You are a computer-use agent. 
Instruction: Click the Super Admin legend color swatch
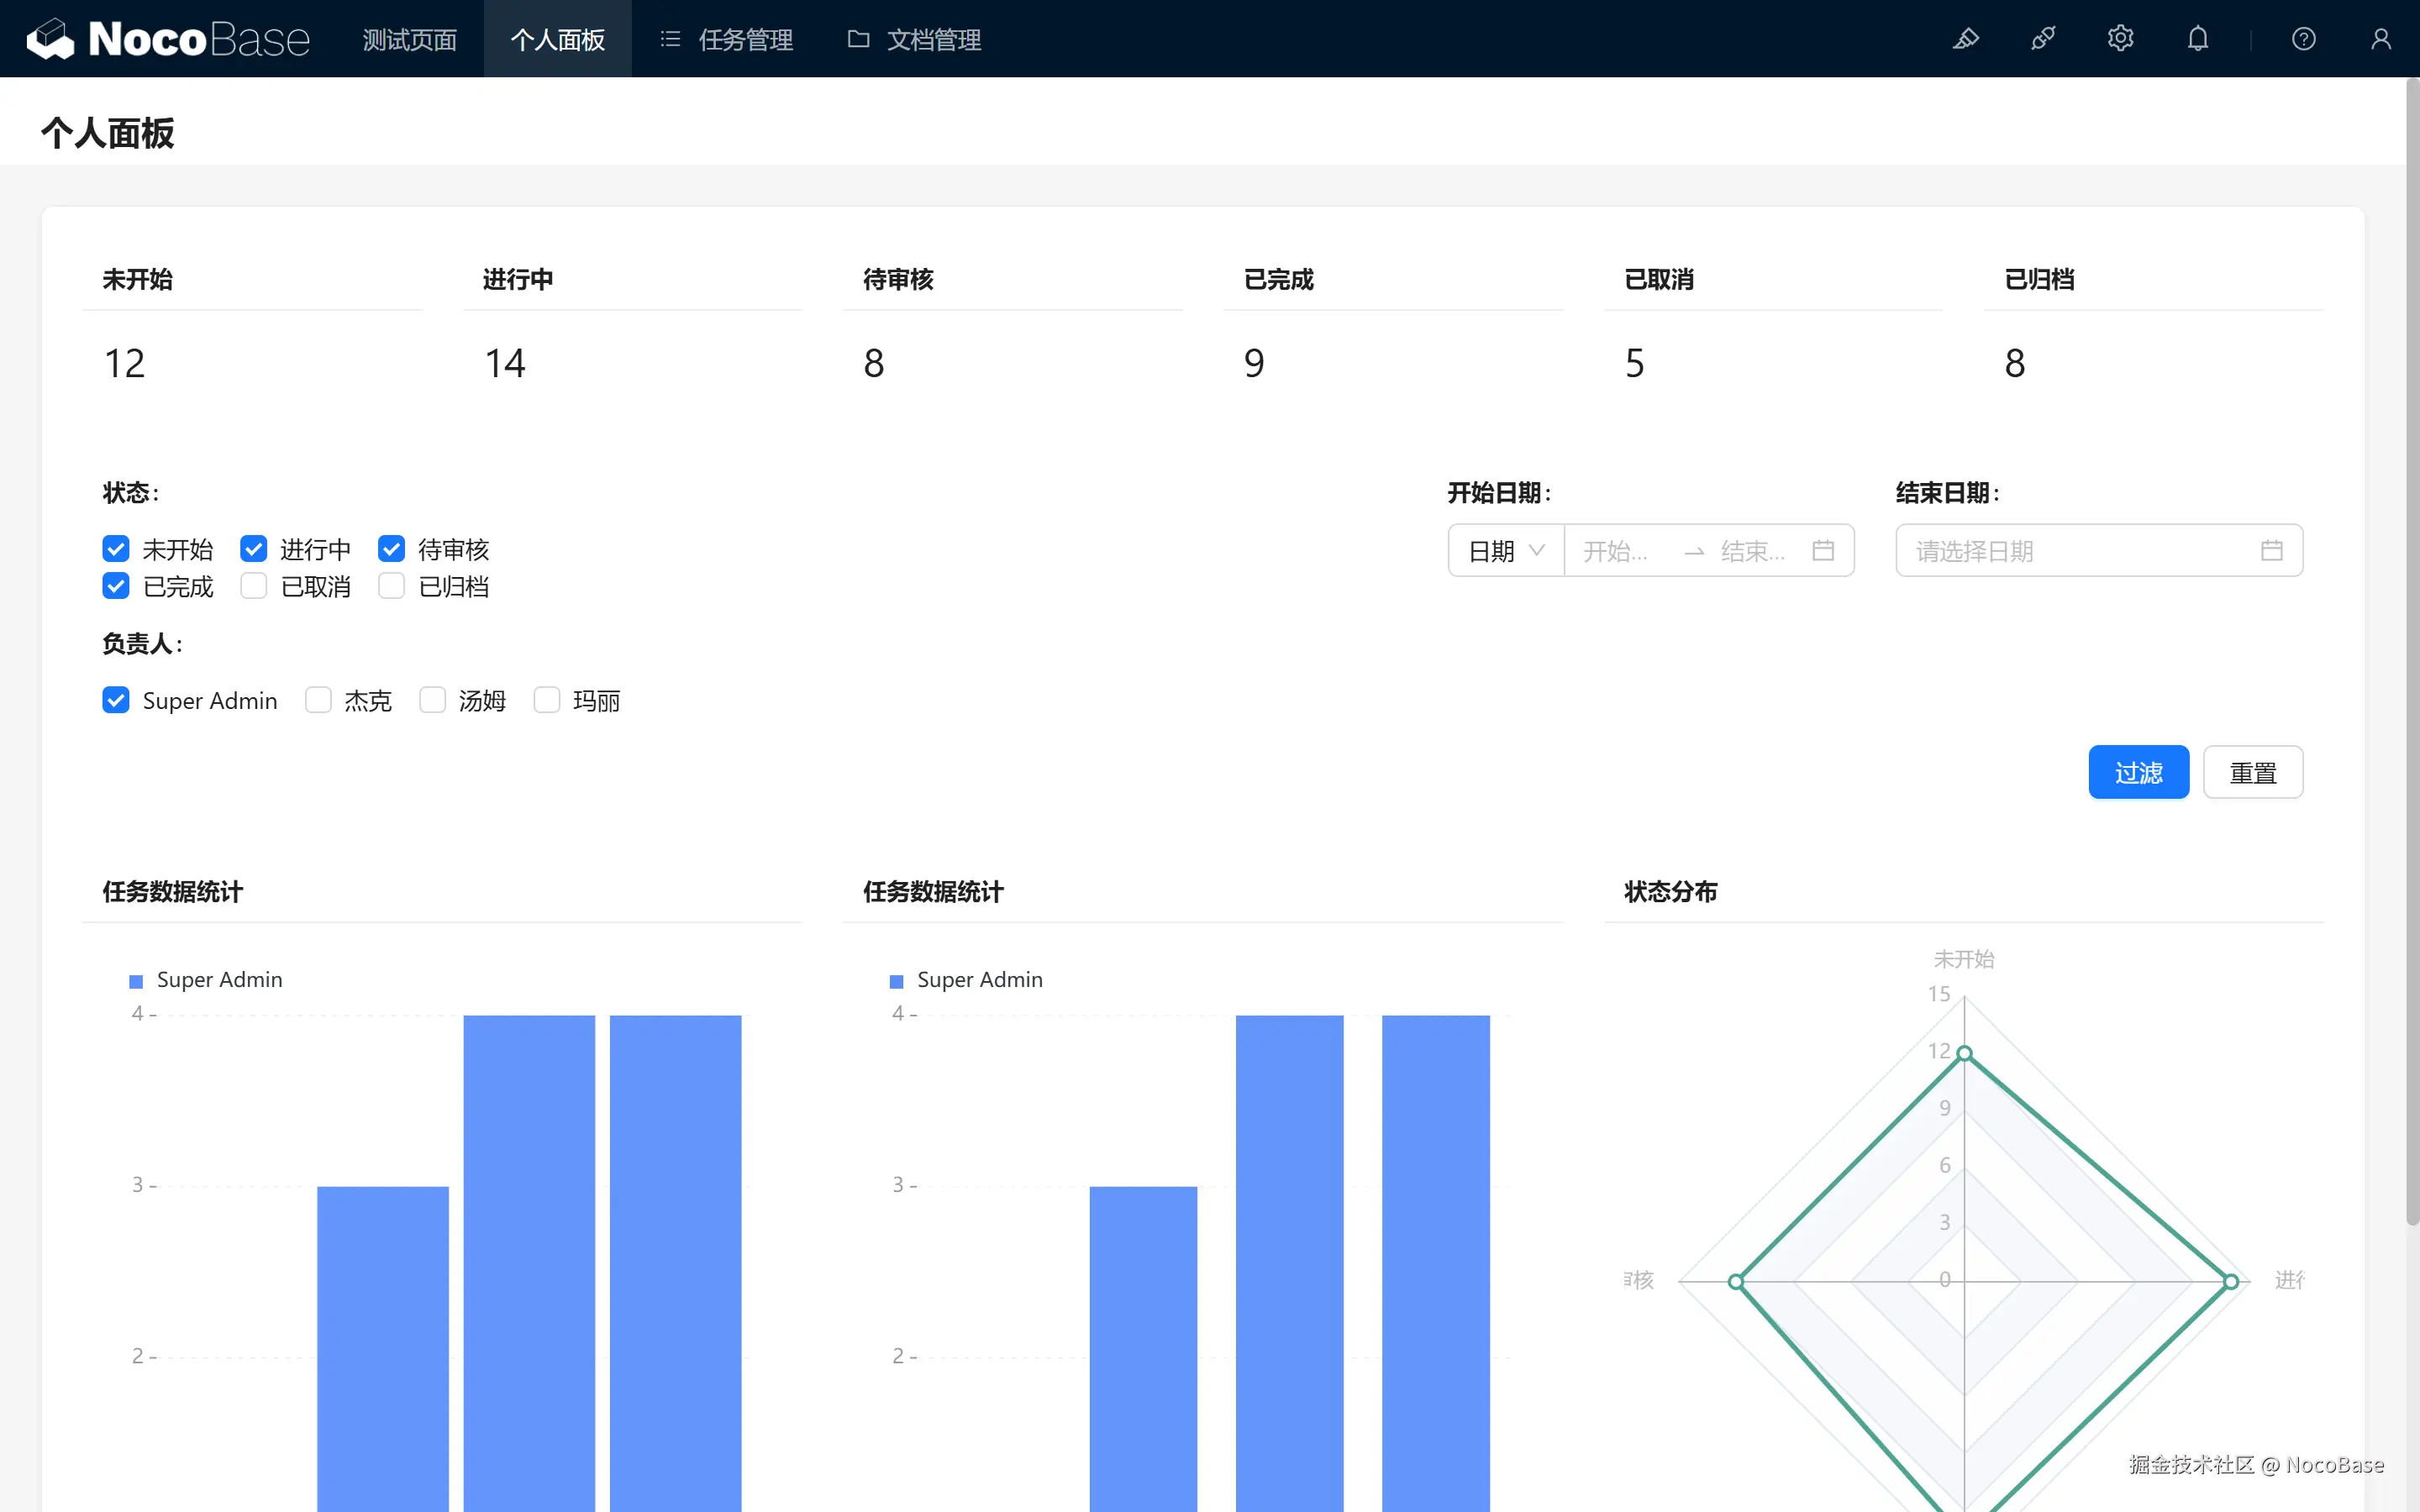point(136,981)
